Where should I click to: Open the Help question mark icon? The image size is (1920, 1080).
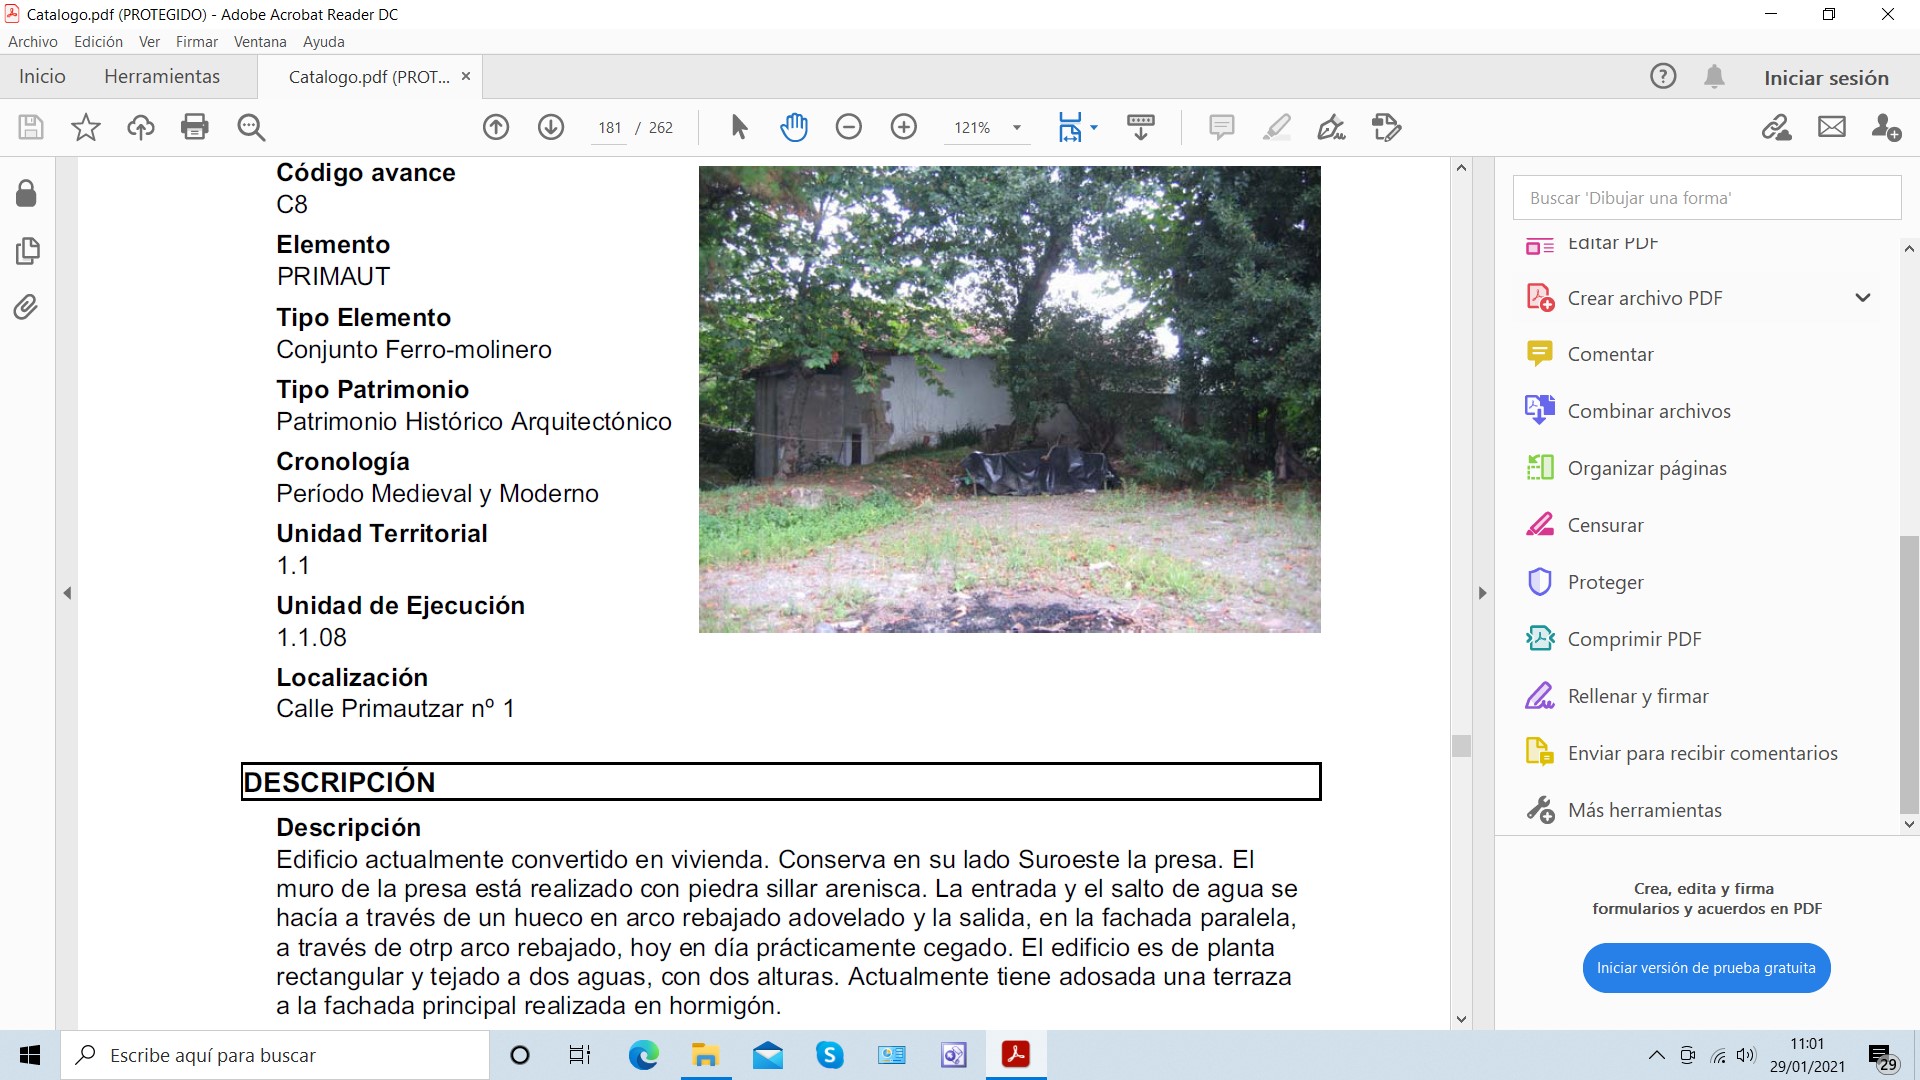pos(1663,76)
